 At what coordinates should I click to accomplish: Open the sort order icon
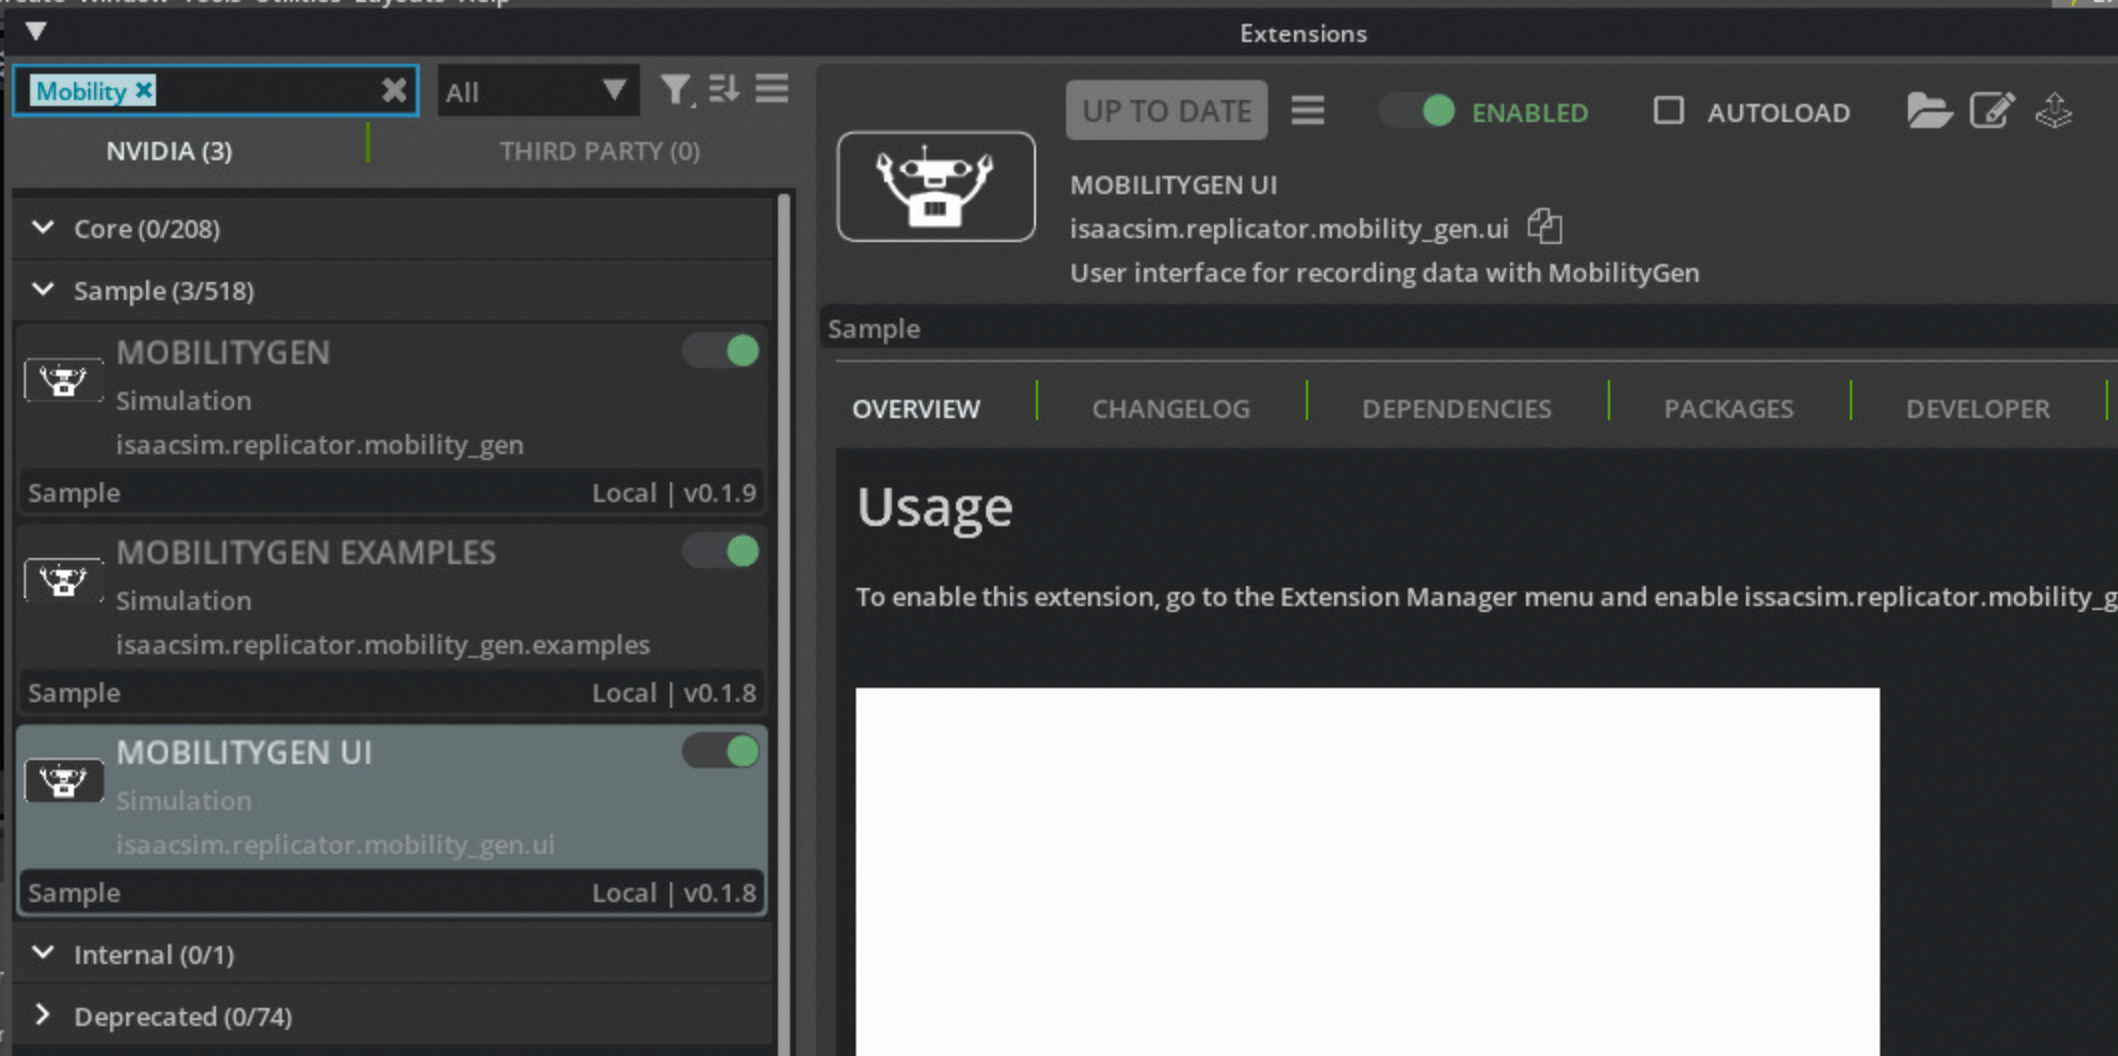click(x=723, y=90)
